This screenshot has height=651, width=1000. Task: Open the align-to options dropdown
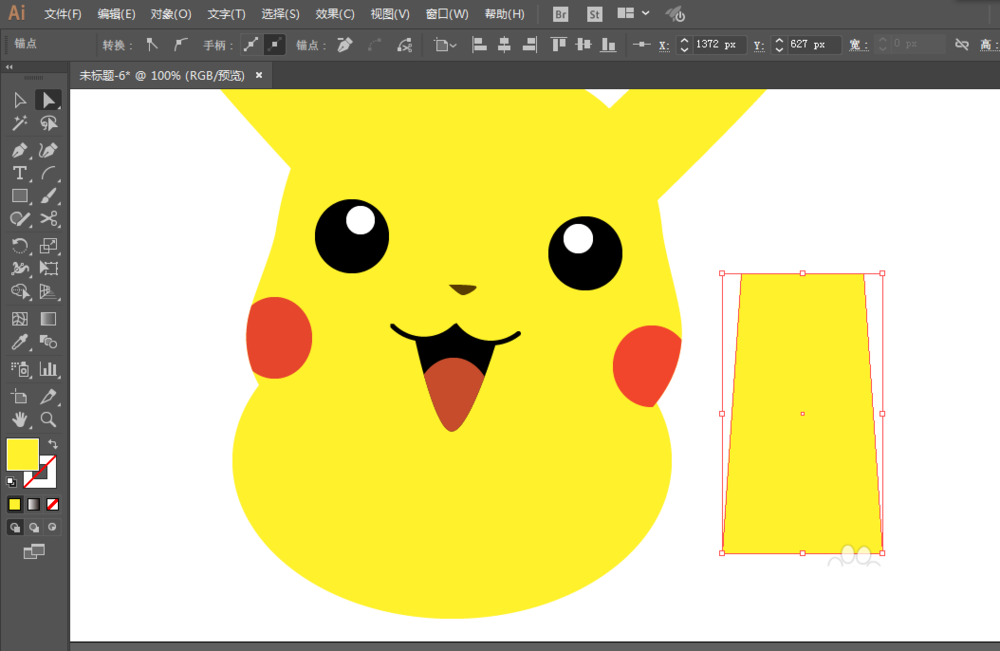point(445,45)
